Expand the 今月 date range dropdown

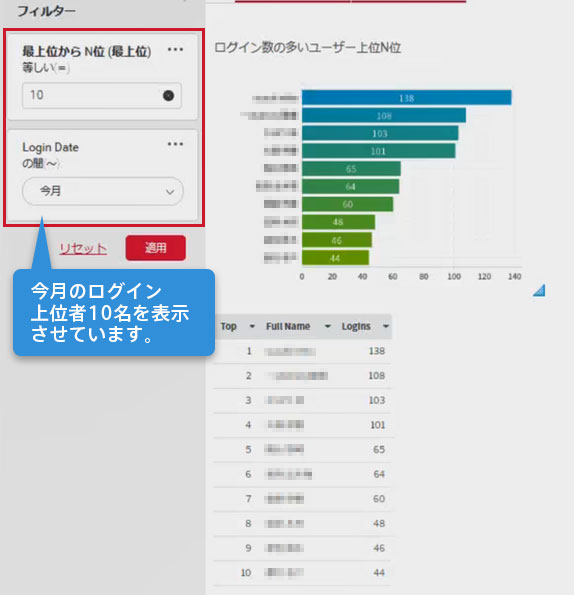click(102, 191)
